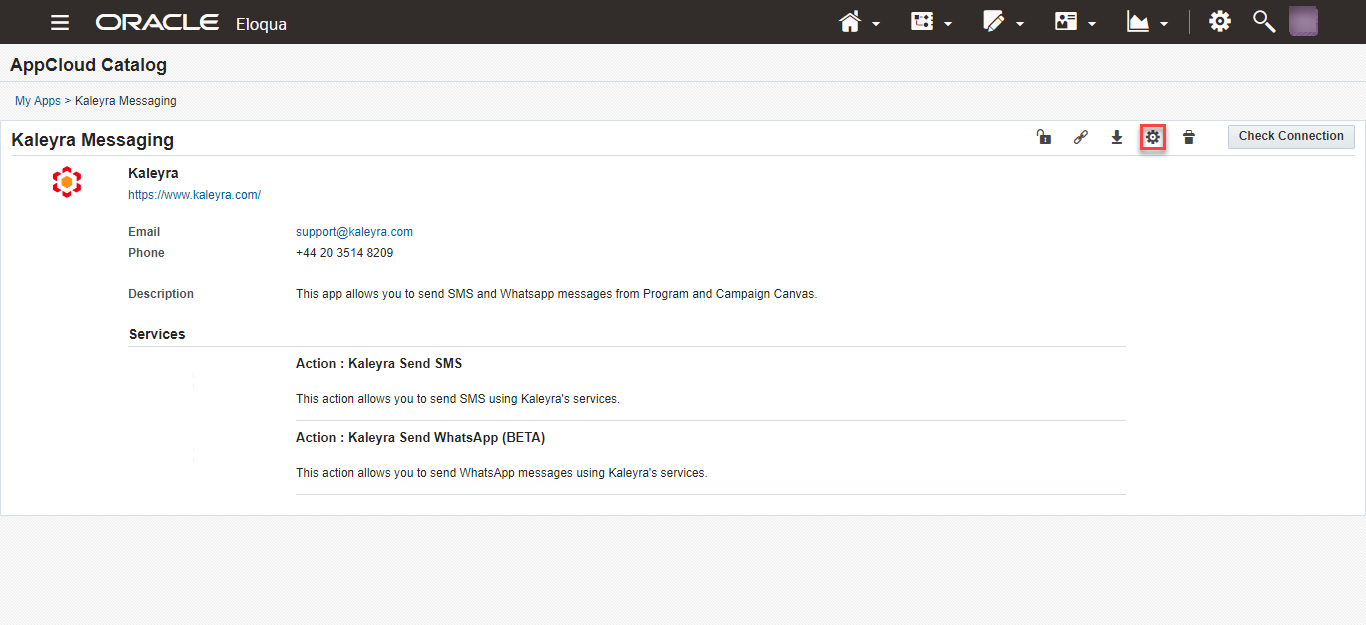Click the Description field label
The width and height of the screenshot is (1366, 625).
(x=161, y=294)
